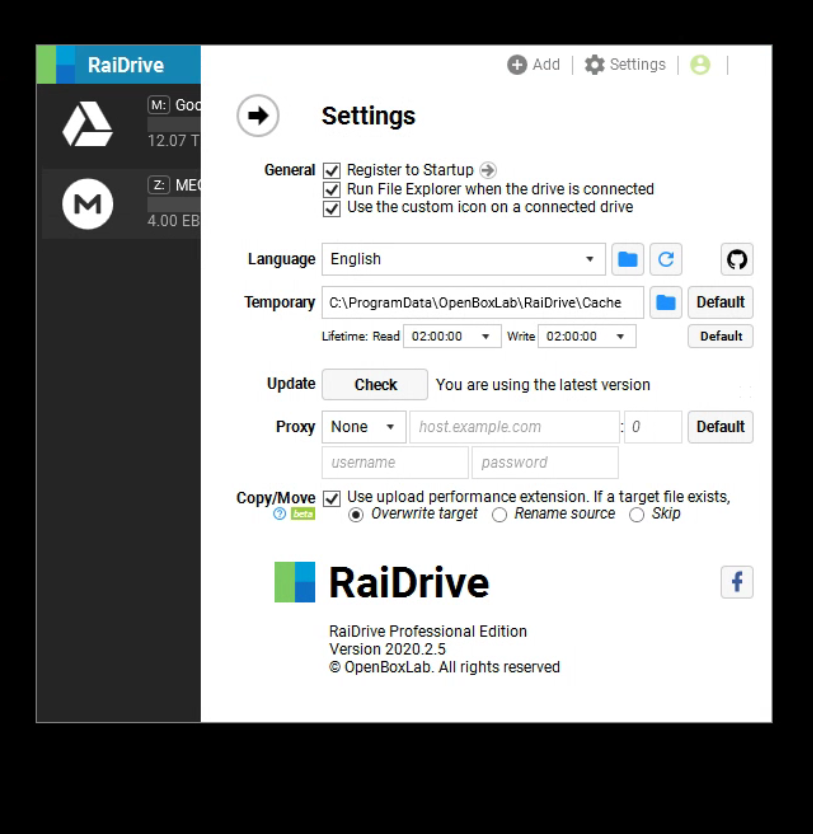813x834 pixels.
Task: Click the Copy/Move help question icon
Action: 279,514
